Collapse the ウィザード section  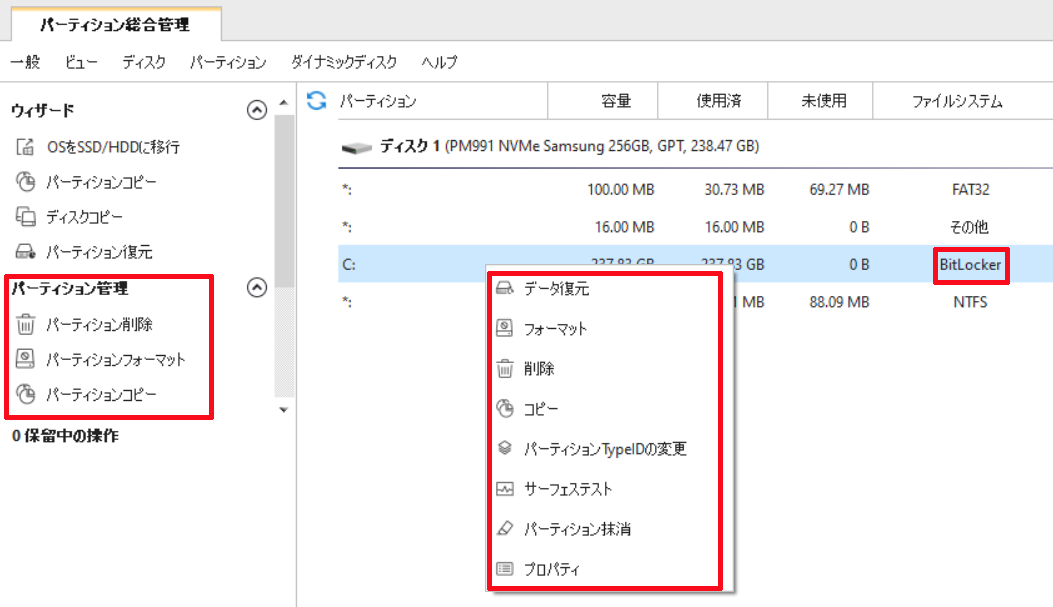pyautogui.click(x=257, y=110)
